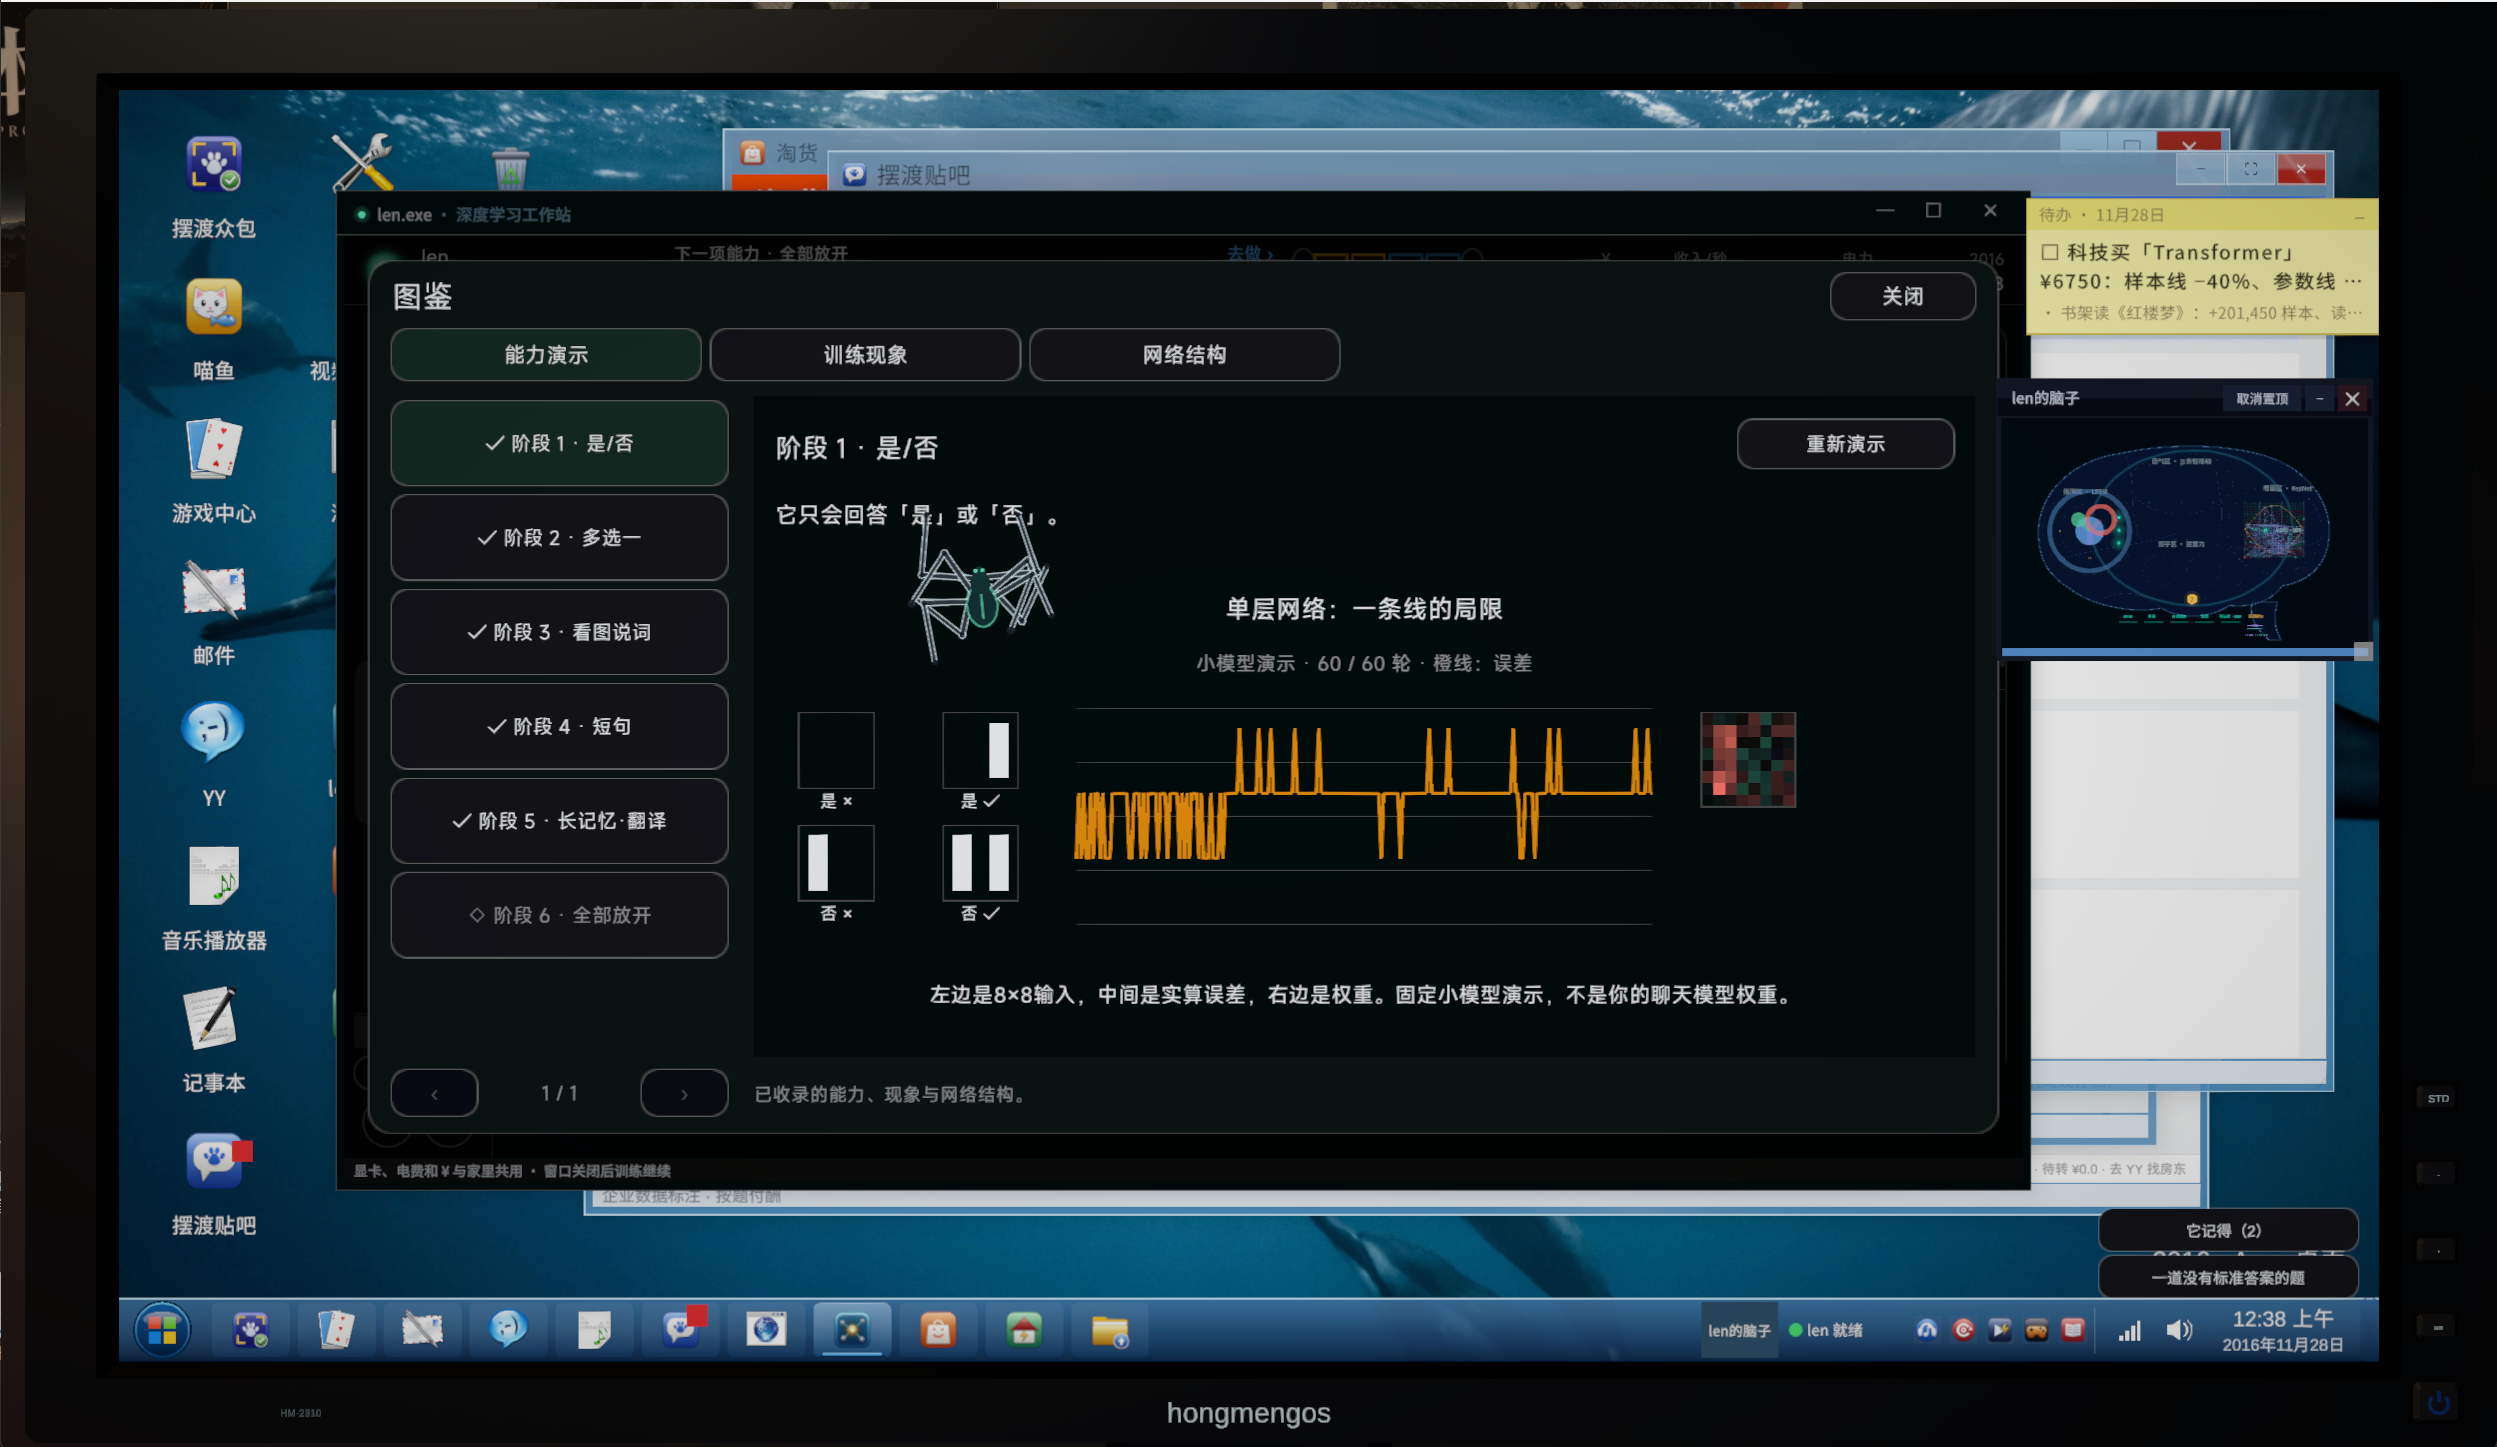
Task: Open 一道没有标准答案的题 notification
Action: coord(2227,1277)
